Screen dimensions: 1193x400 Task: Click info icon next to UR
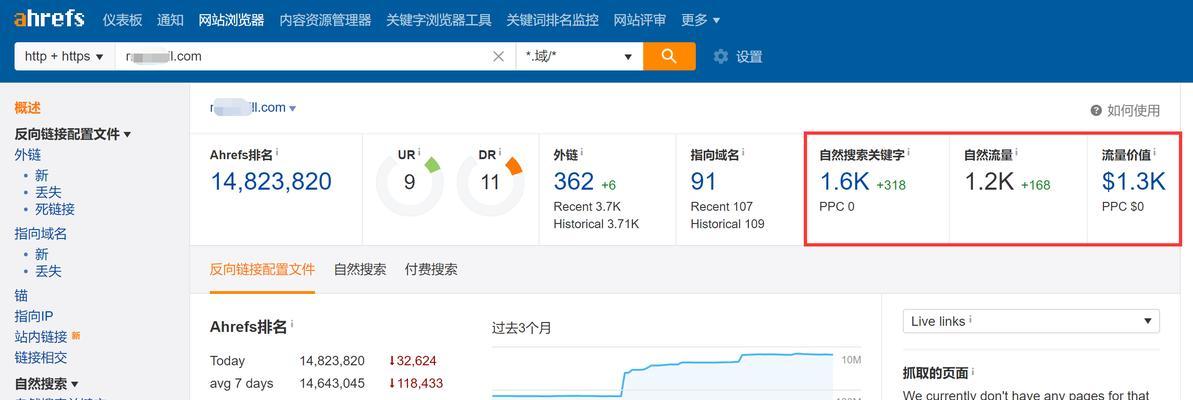point(419,152)
